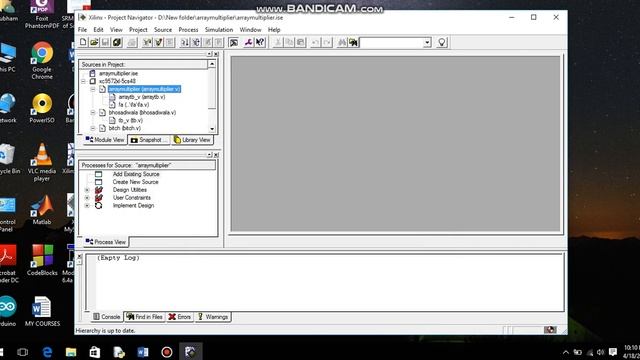Select the highlighted arraymultiplier (arraymultiplier.v) source
Viewport: 640px width, 360px height.
pyautogui.click(x=144, y=89)
